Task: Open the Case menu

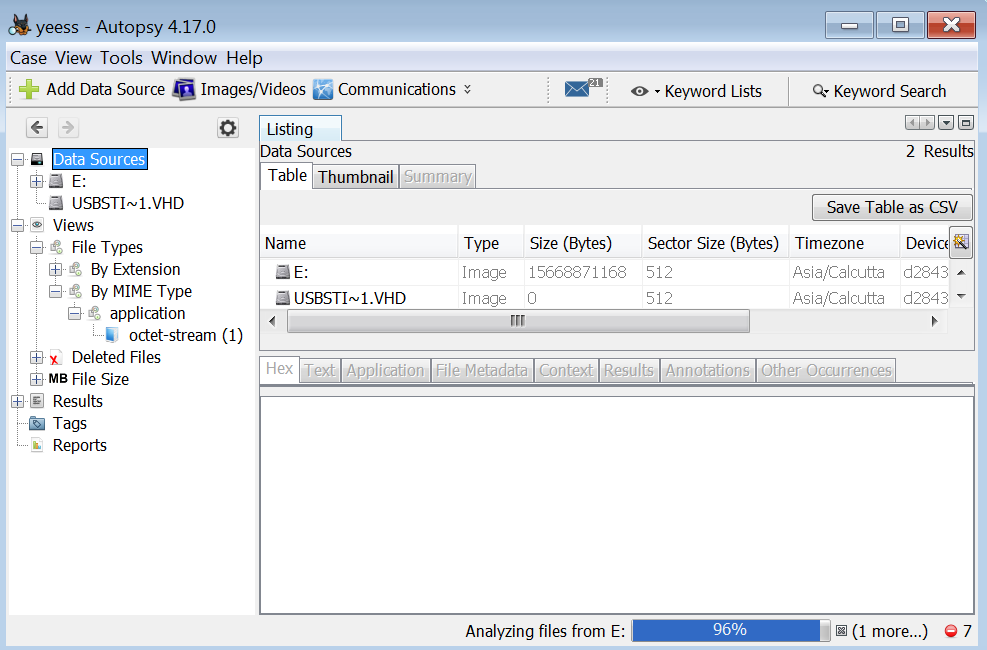Action: (28, 58)
